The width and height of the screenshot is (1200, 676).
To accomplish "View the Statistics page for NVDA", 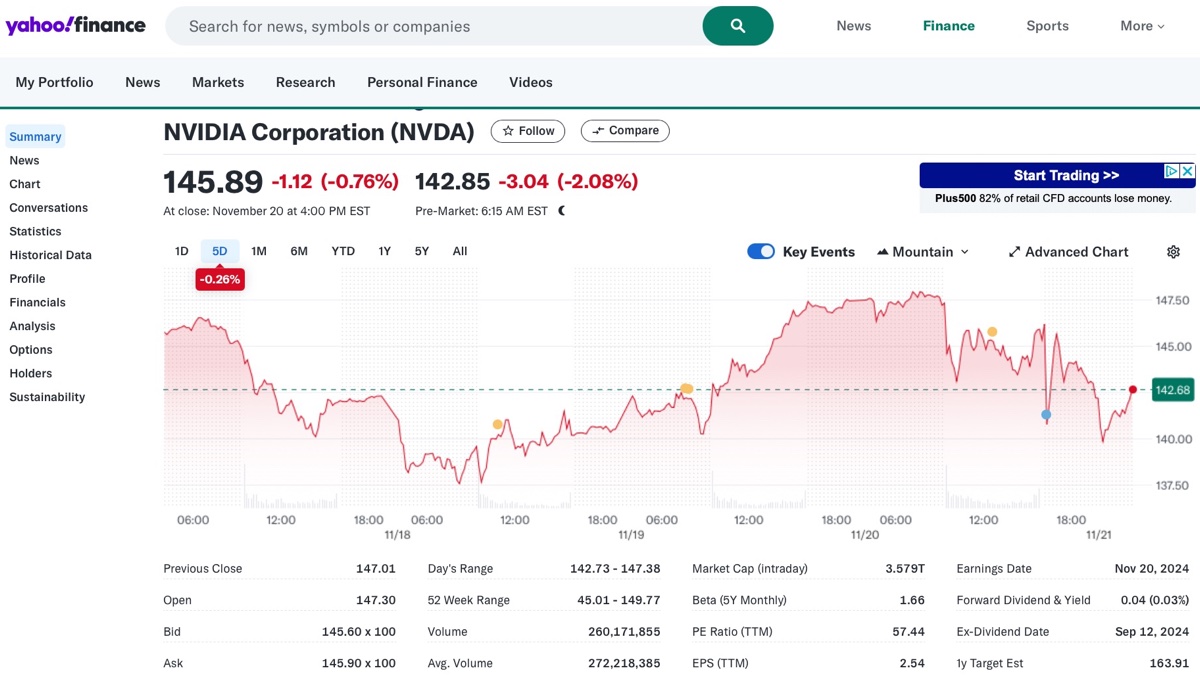I will click(35, 231).
